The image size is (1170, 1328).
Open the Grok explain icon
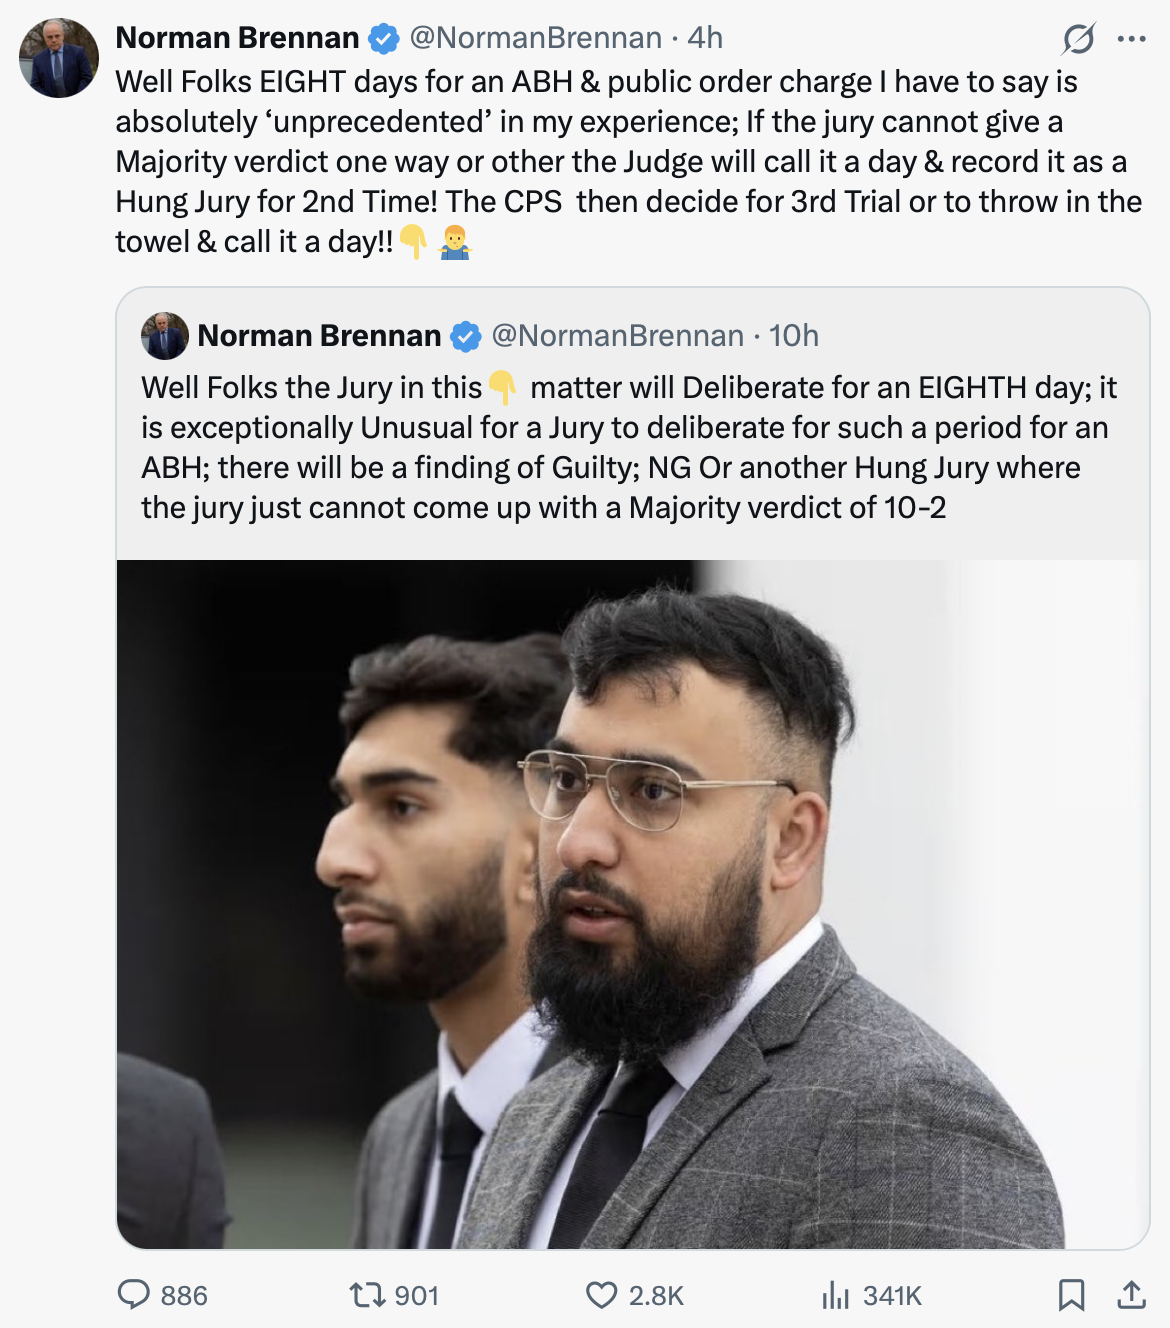pos(1079,39)
